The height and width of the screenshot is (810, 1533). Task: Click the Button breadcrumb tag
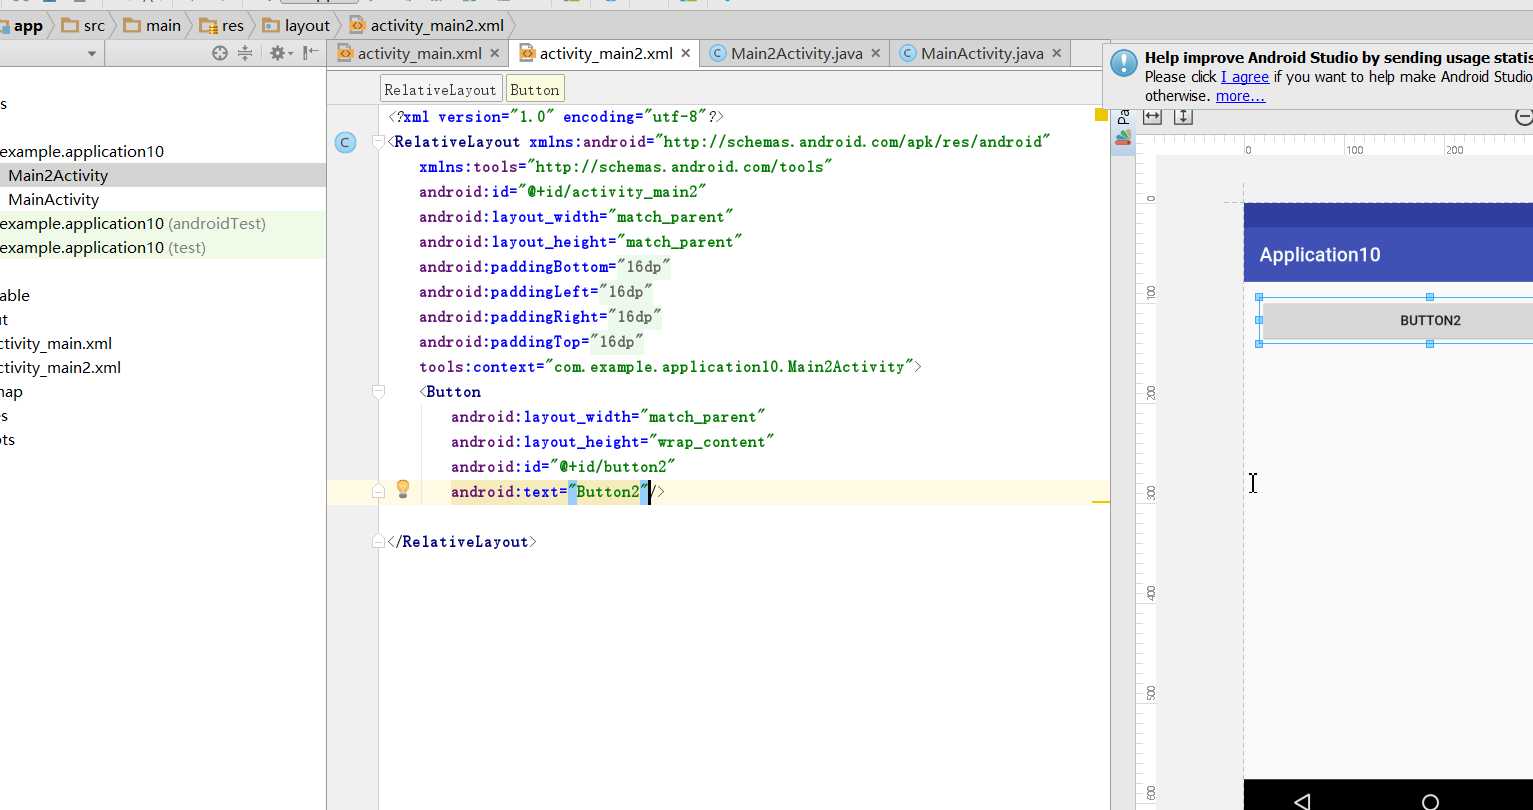click(x=535, y=89)
